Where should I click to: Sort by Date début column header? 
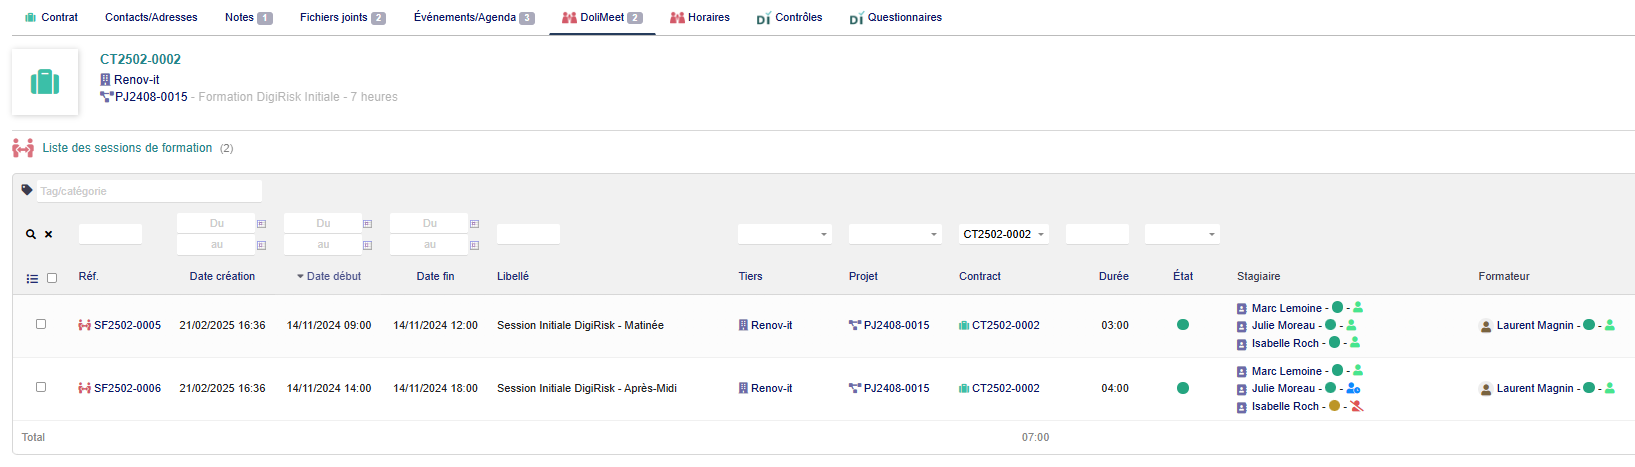click(334, 276)
